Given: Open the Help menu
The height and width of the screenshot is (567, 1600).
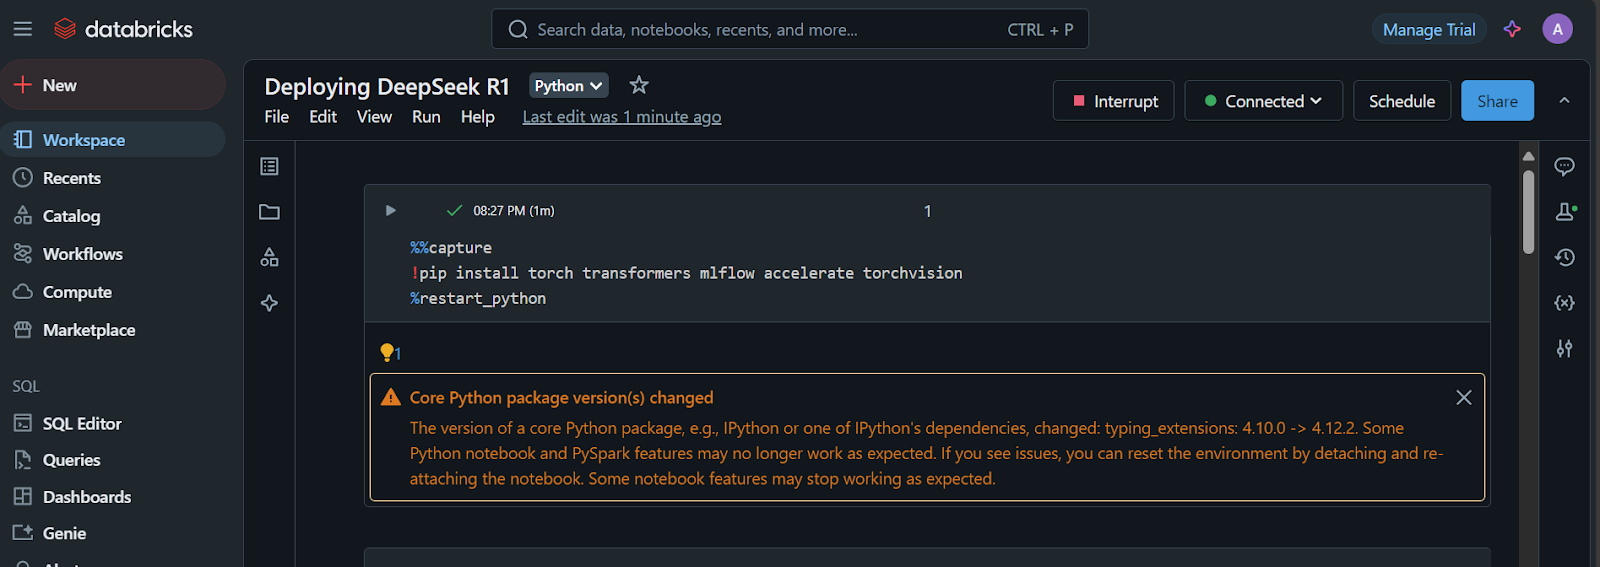Looking at the screenshot, I should pyautogui.click(x=477, y=117).
